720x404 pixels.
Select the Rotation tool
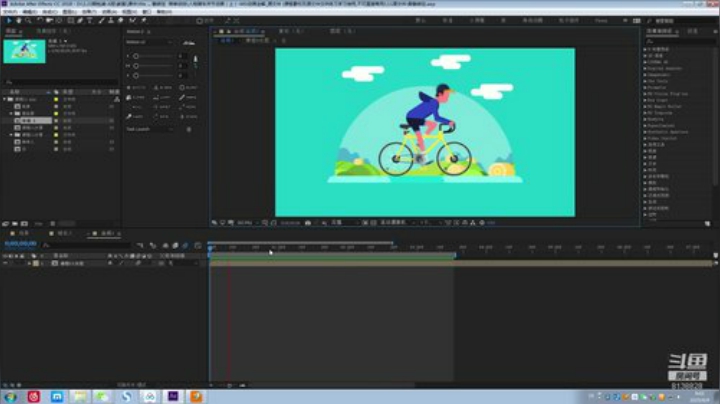tap(40, 21)
